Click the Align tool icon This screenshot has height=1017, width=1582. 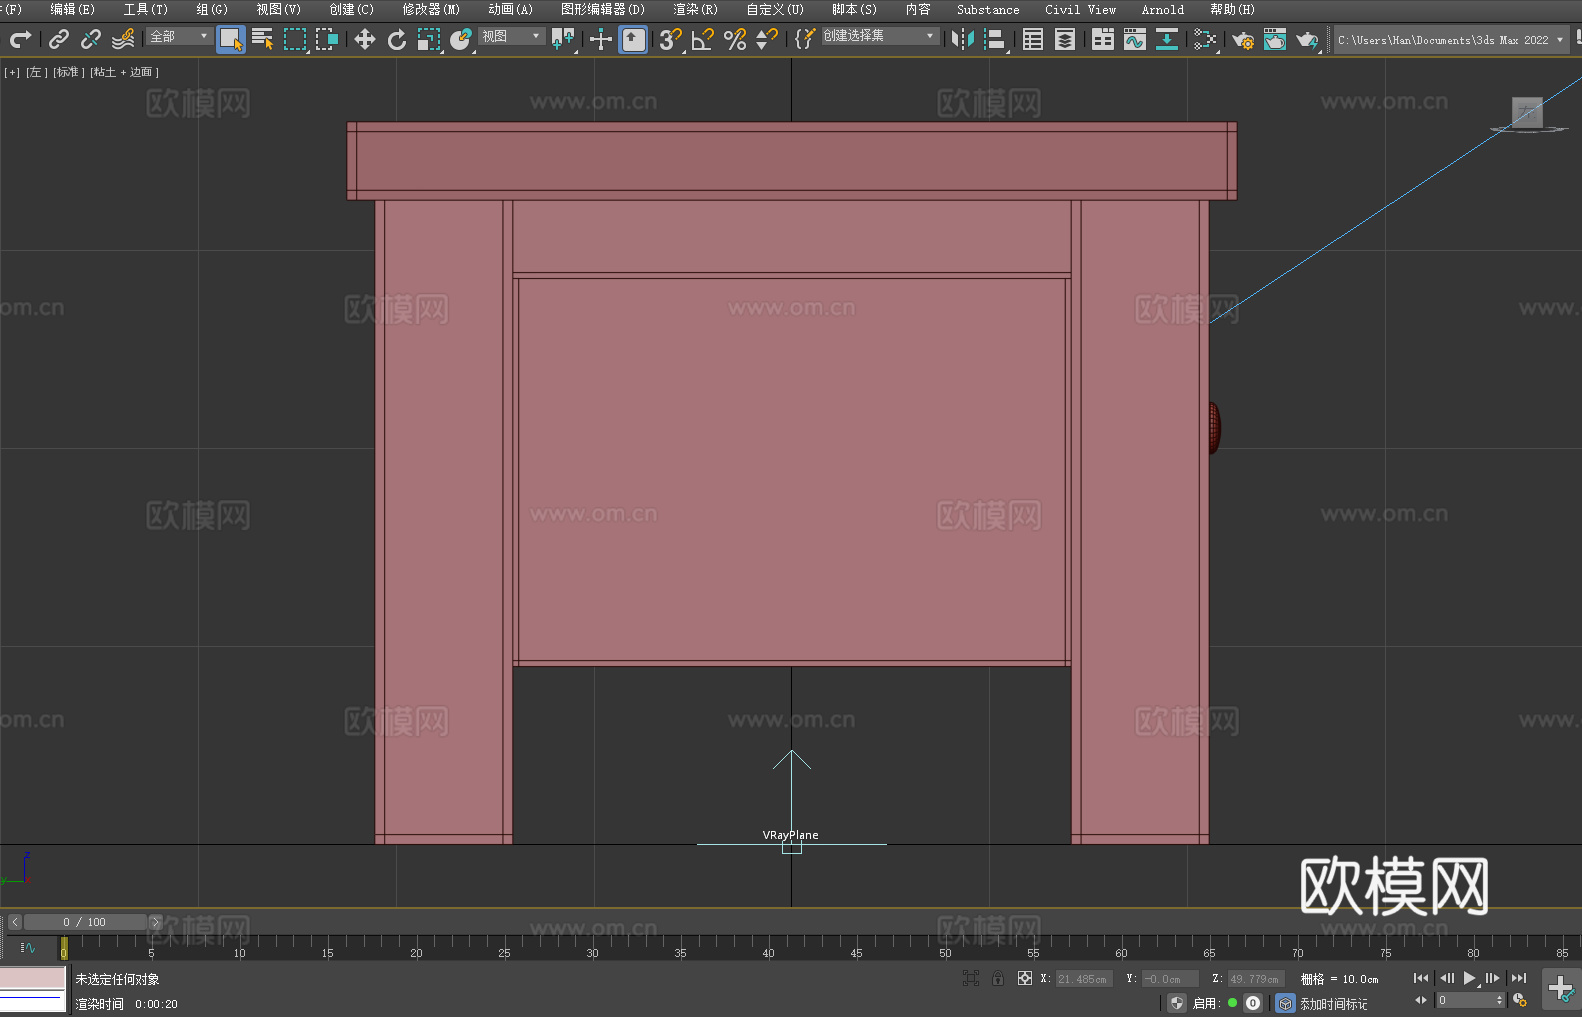click(x=995, y=39)
